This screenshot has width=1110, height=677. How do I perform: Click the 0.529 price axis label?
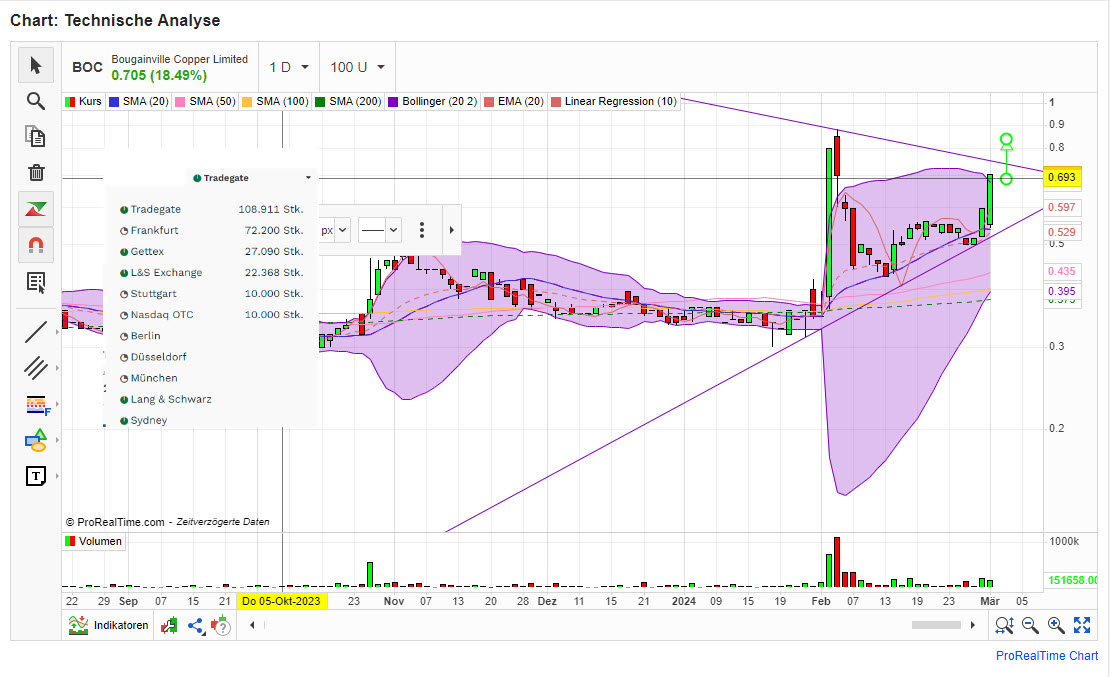(1062, 232)
